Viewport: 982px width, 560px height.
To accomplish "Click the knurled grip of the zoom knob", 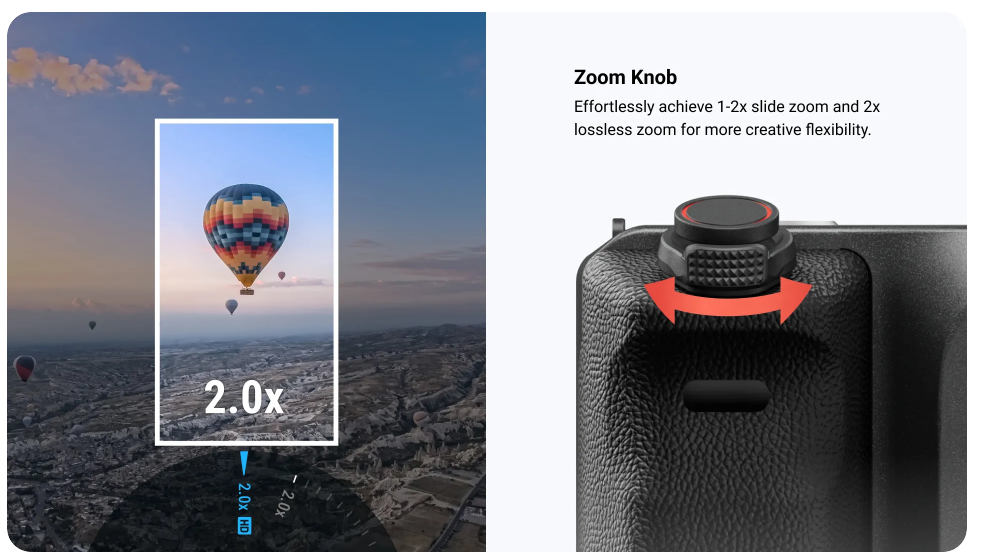I will click(727, 266).
